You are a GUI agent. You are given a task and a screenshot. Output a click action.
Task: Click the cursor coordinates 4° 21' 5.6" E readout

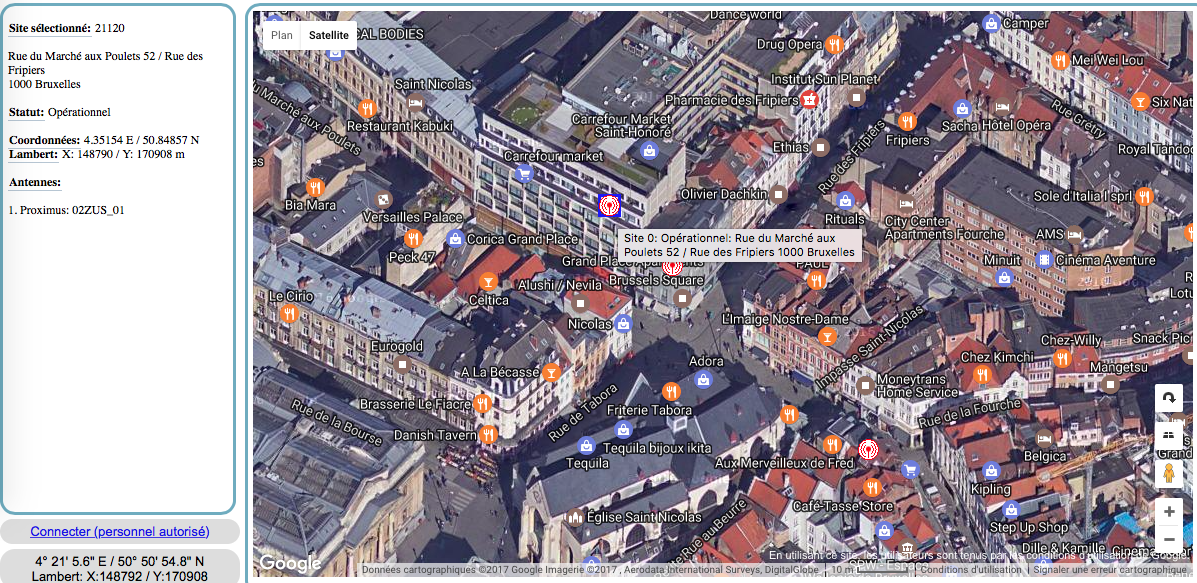120,561
